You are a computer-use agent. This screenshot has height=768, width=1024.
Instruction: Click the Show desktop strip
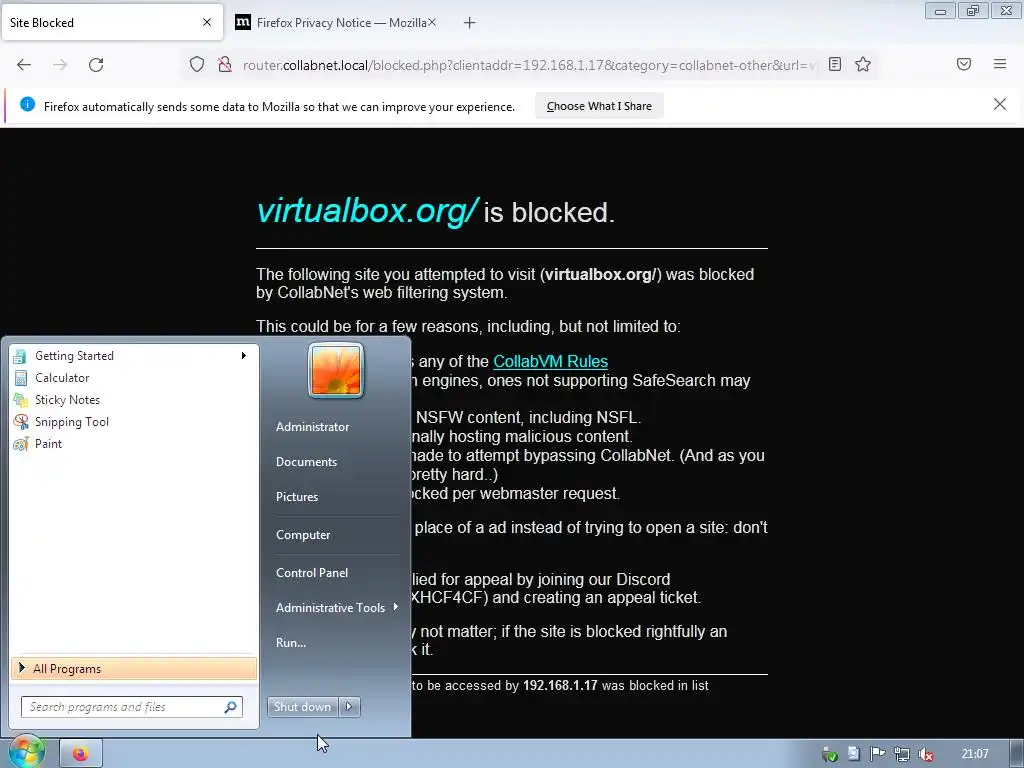pos(1017,754)
